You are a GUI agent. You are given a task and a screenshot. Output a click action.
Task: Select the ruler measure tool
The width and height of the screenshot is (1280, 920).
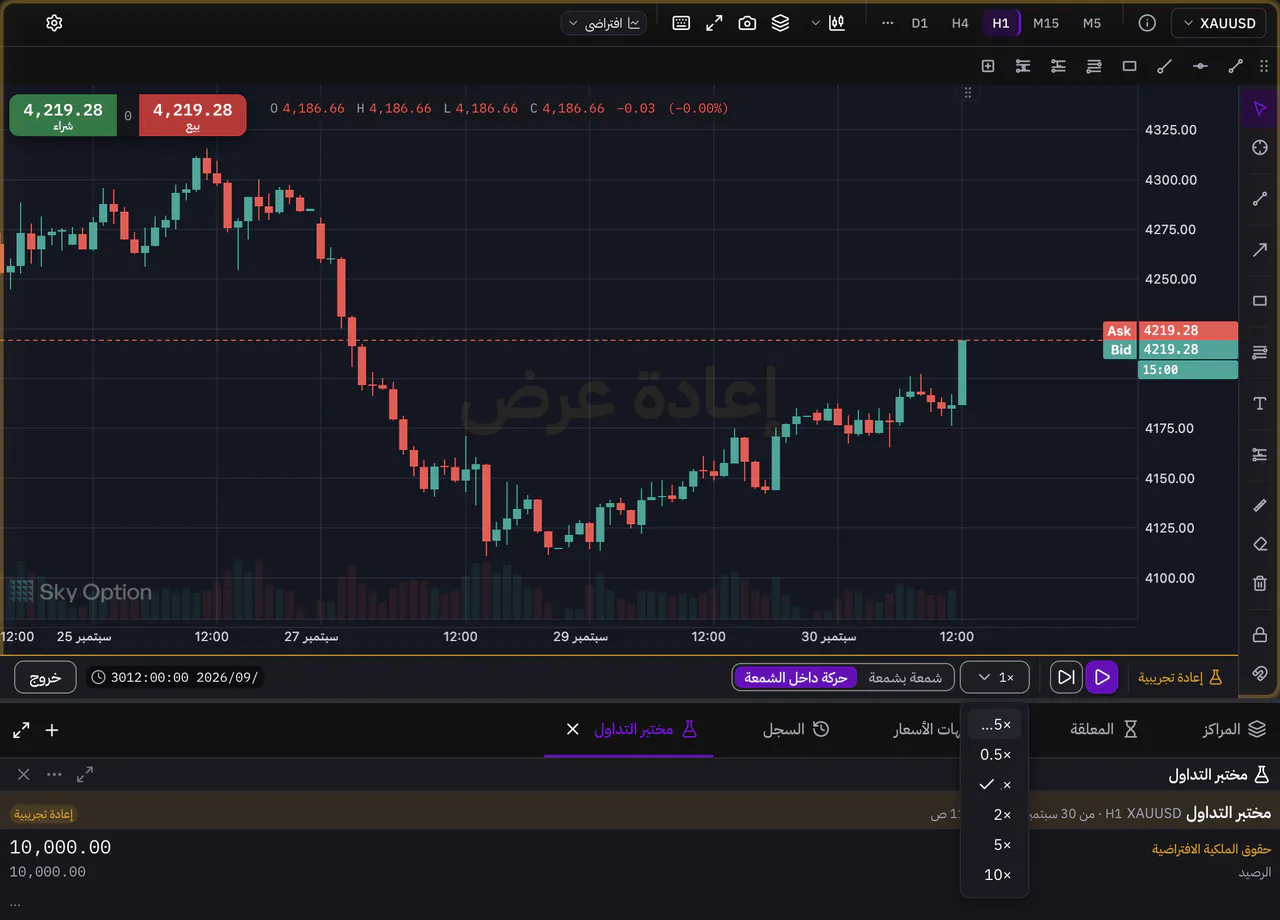click(1260, 506)
